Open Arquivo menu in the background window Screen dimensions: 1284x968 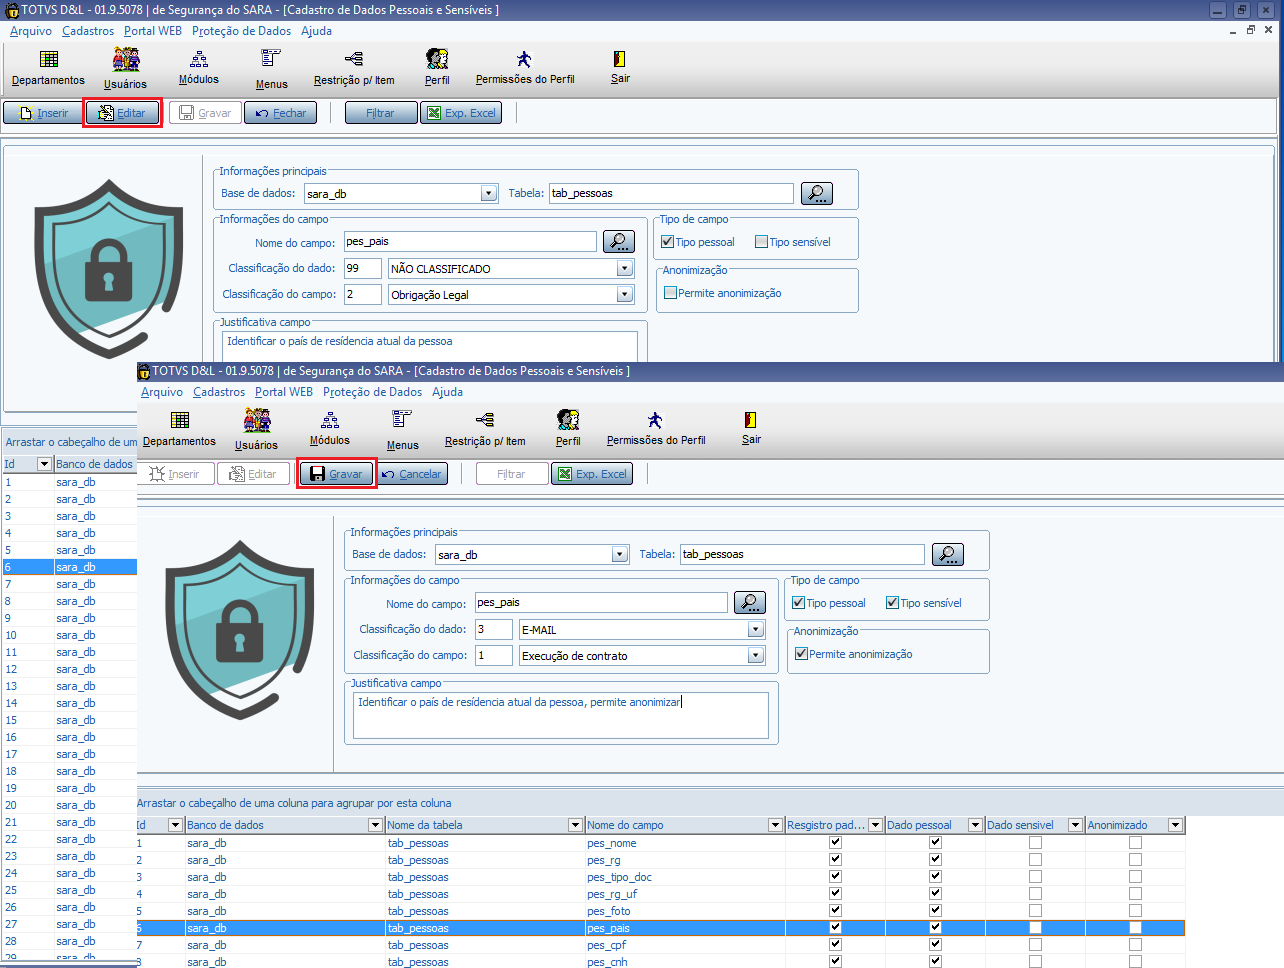31,31
